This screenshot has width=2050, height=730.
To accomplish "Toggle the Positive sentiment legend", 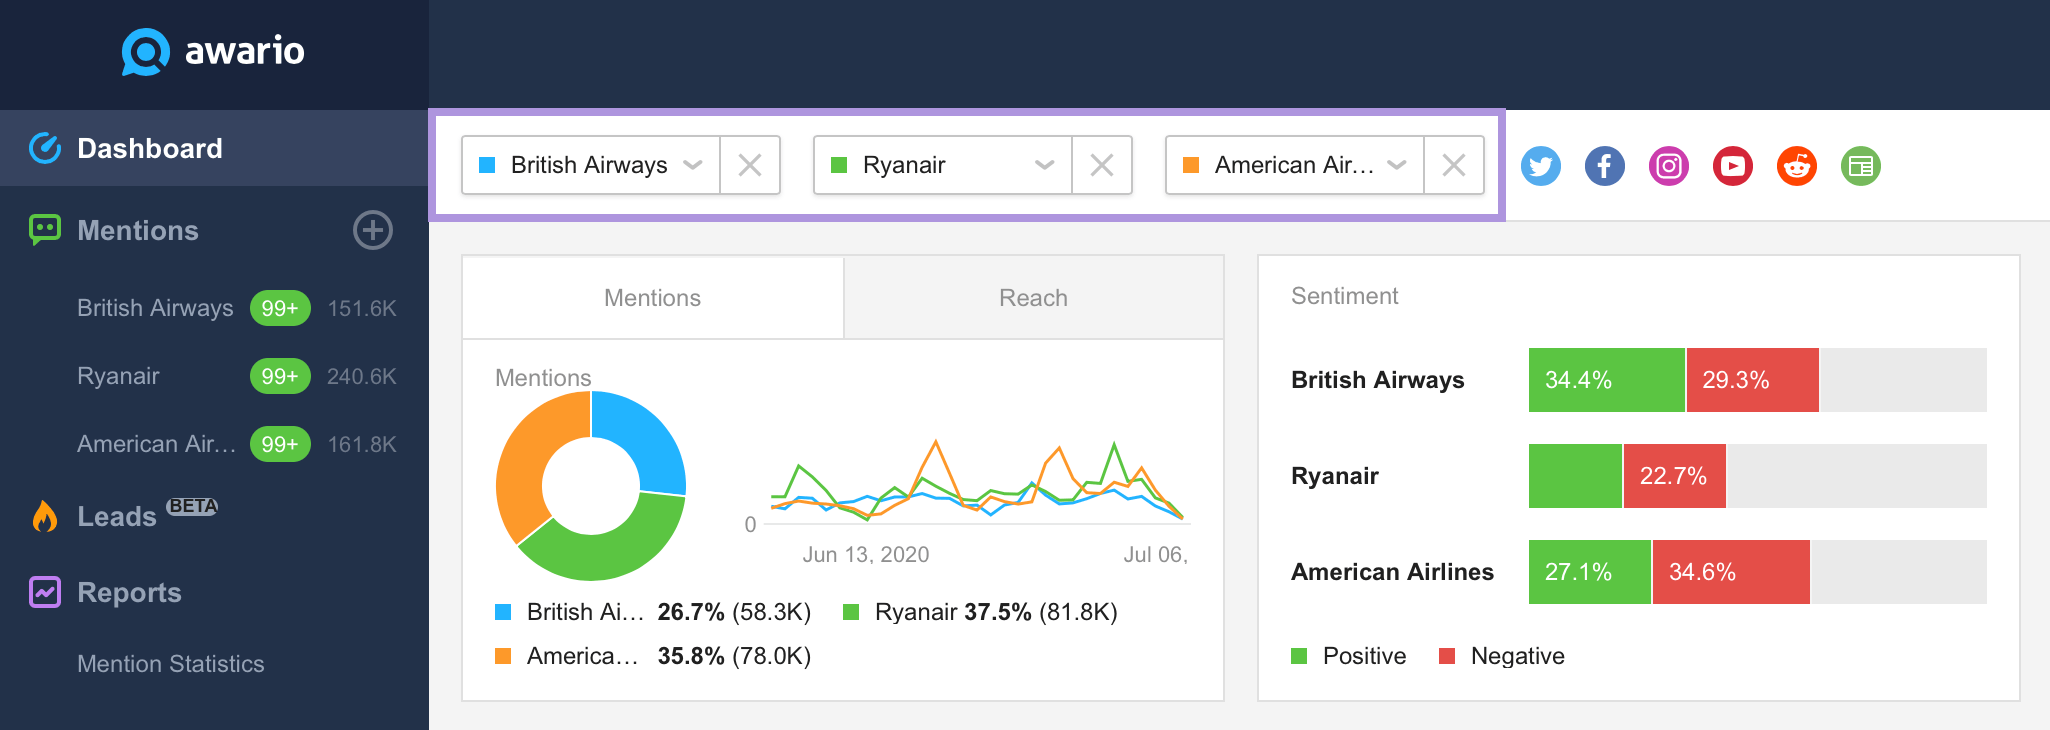I will pos(1349,656).
